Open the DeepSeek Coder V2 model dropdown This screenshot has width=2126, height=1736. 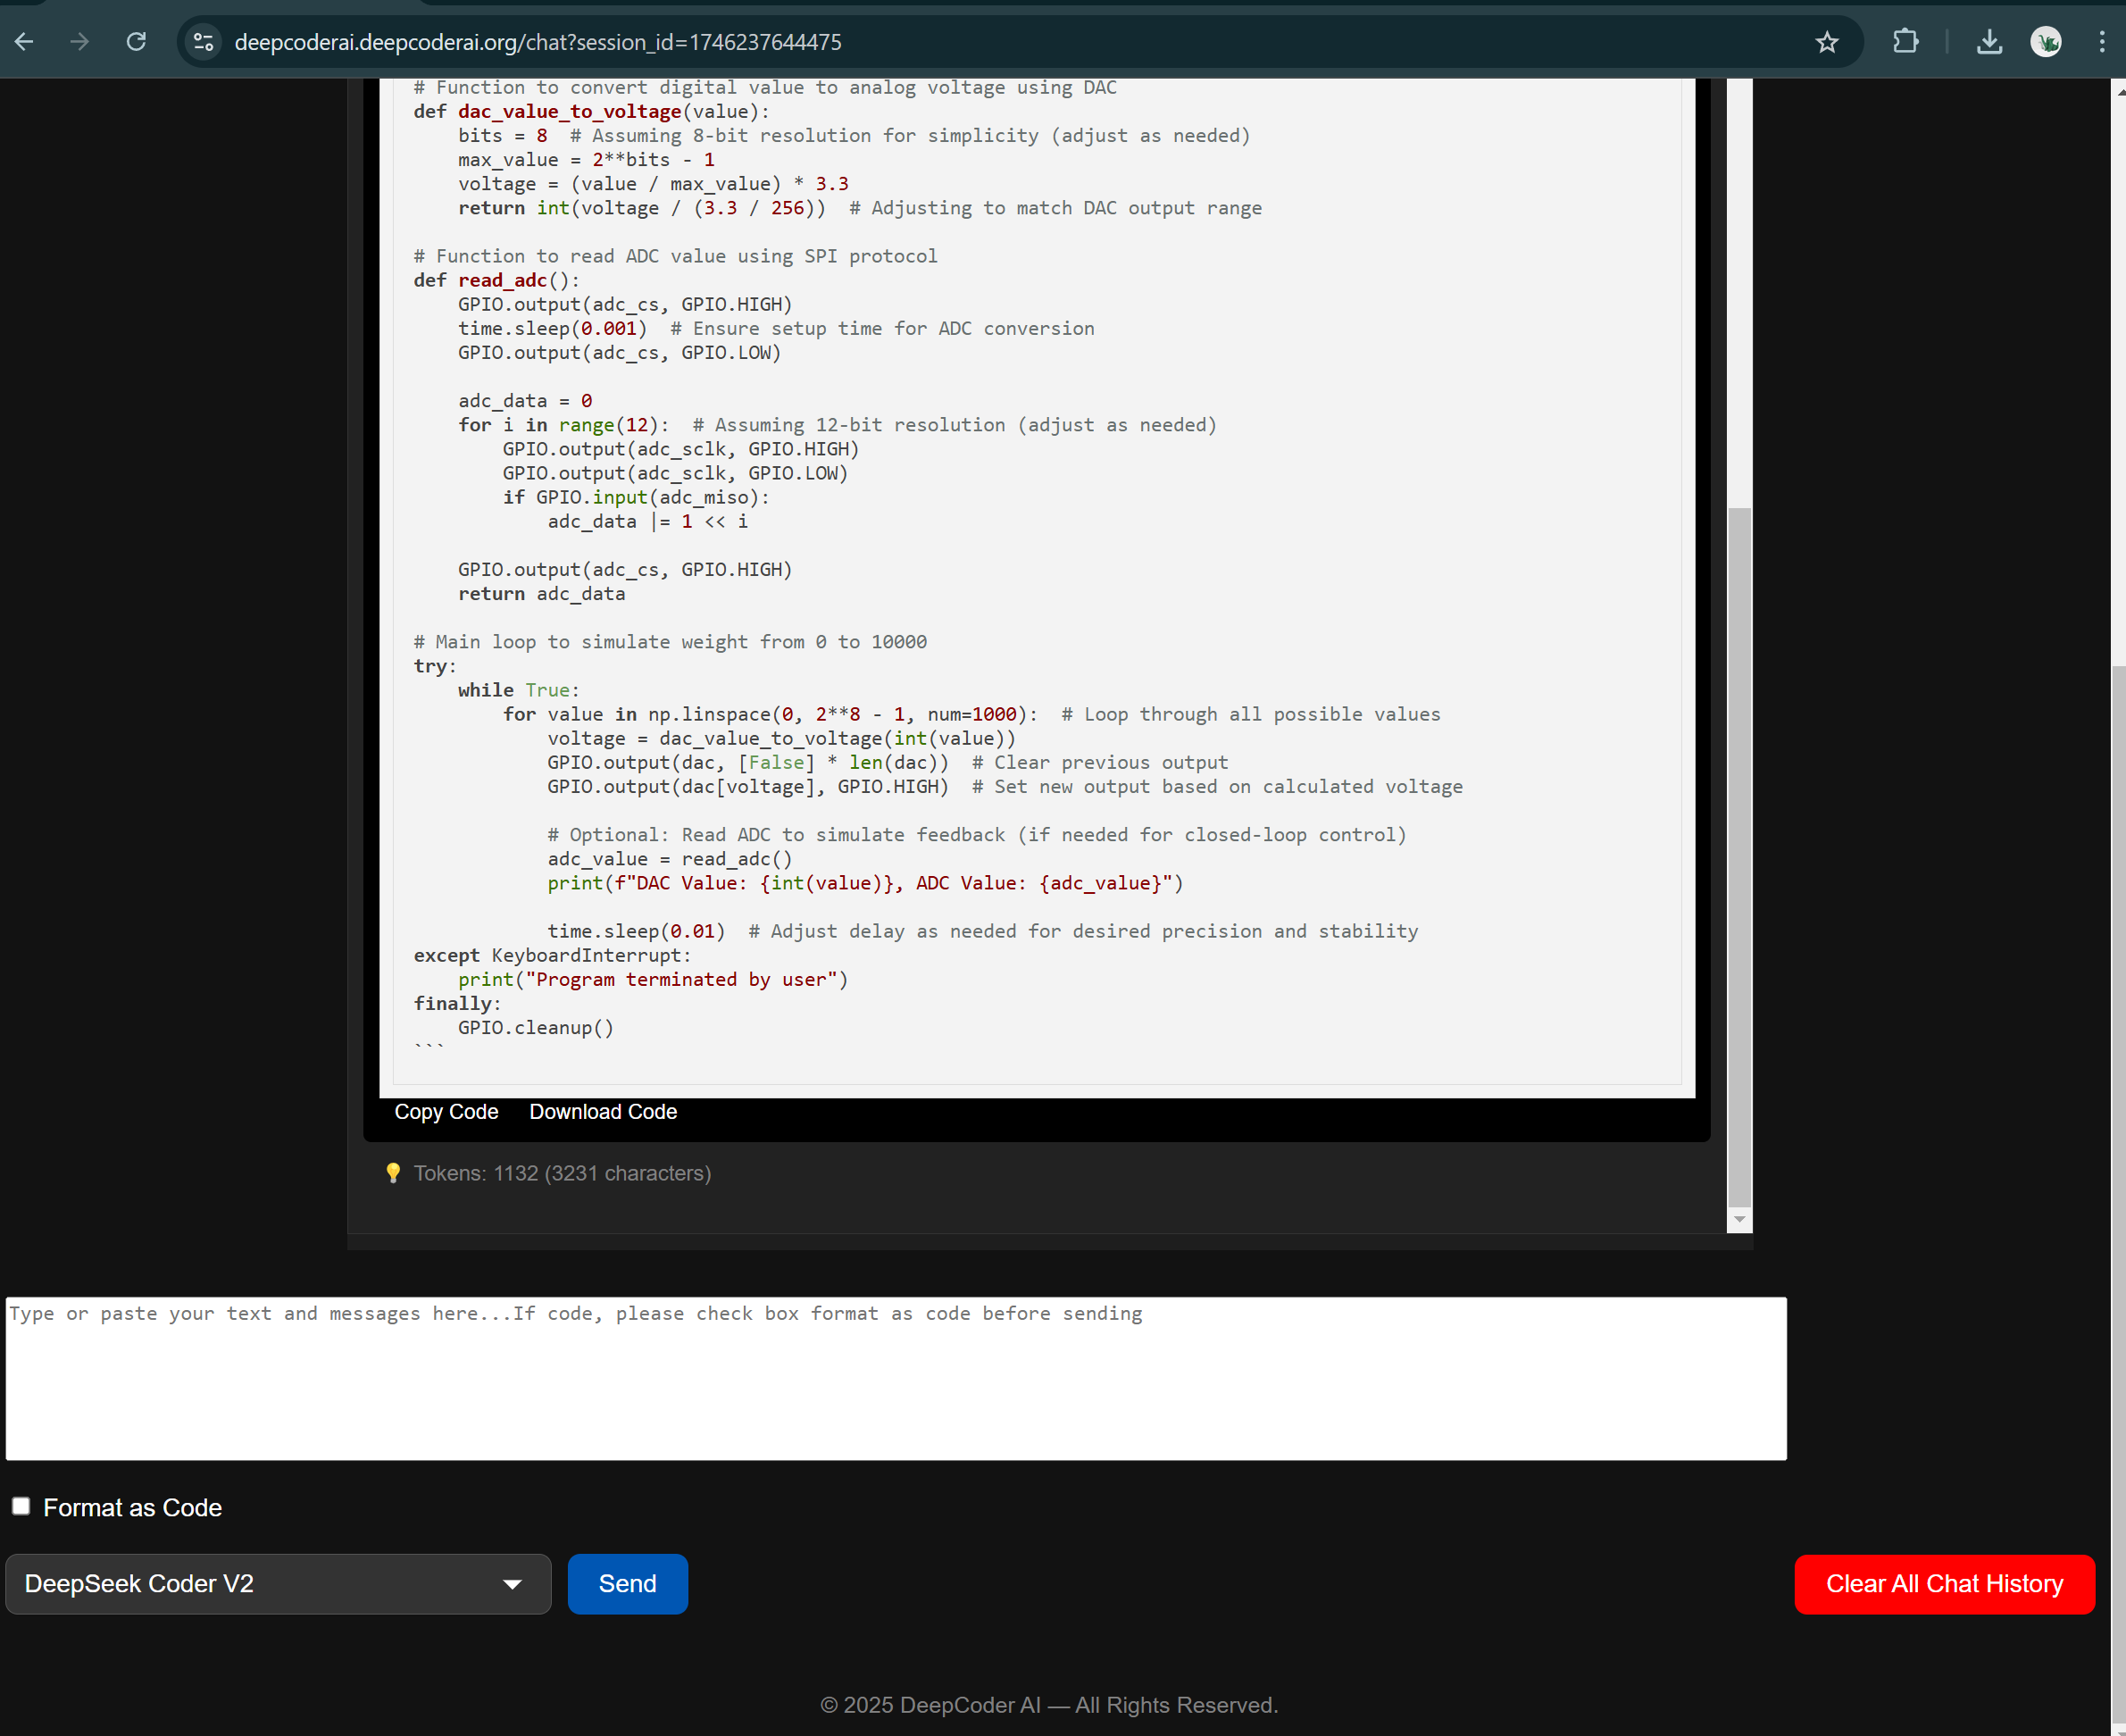pos(278,1584)
